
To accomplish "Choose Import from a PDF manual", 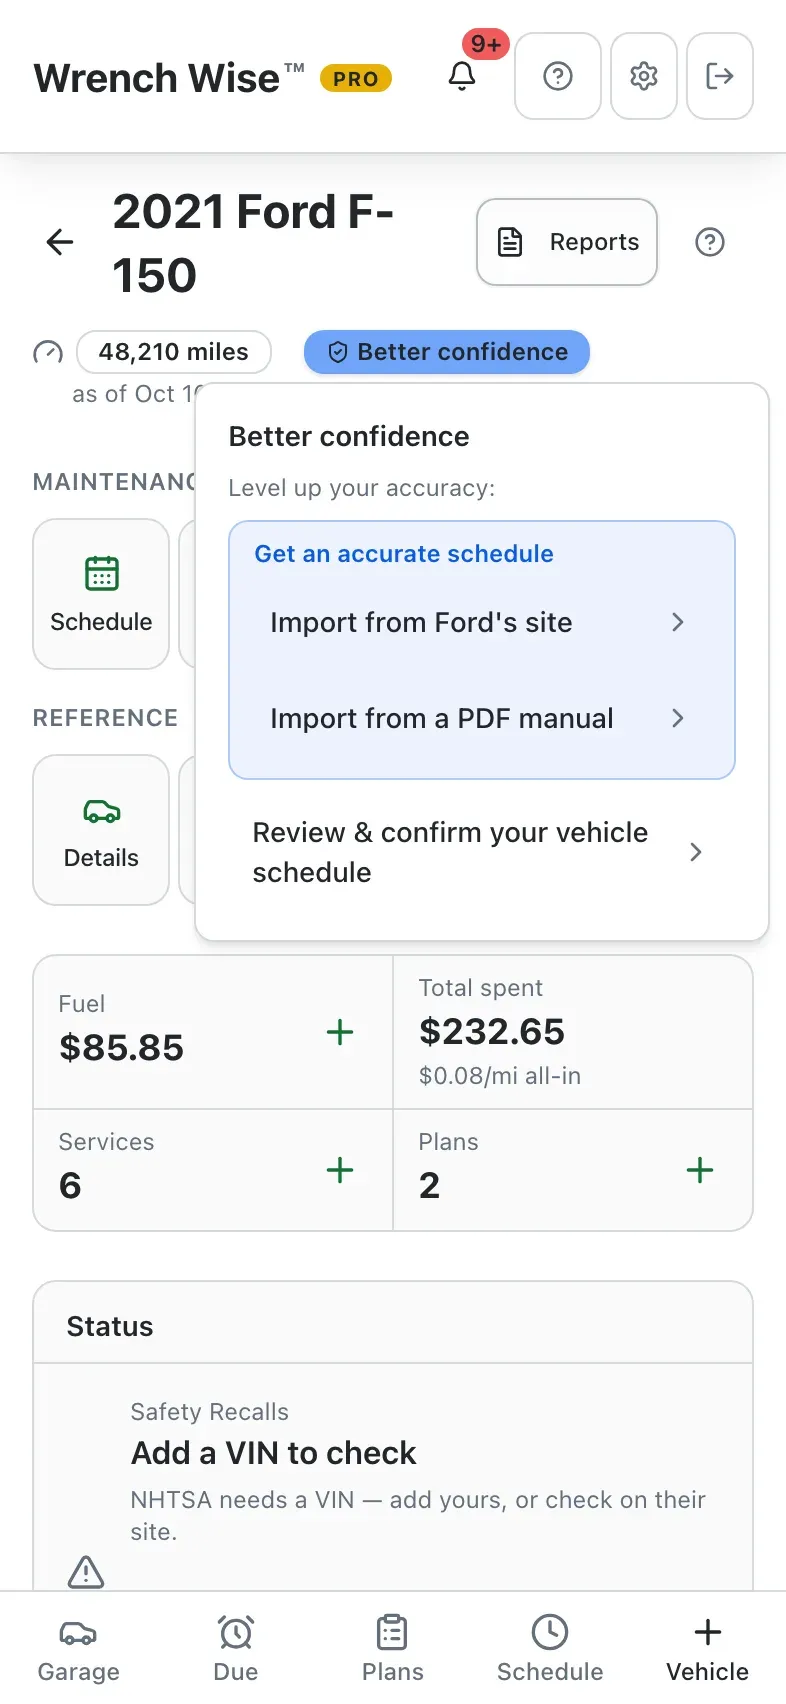I will click(482, 718).
